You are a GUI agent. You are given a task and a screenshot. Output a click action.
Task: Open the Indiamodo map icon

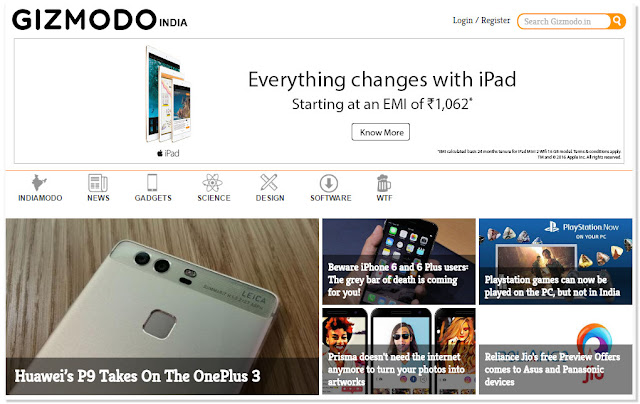(39, 182)
